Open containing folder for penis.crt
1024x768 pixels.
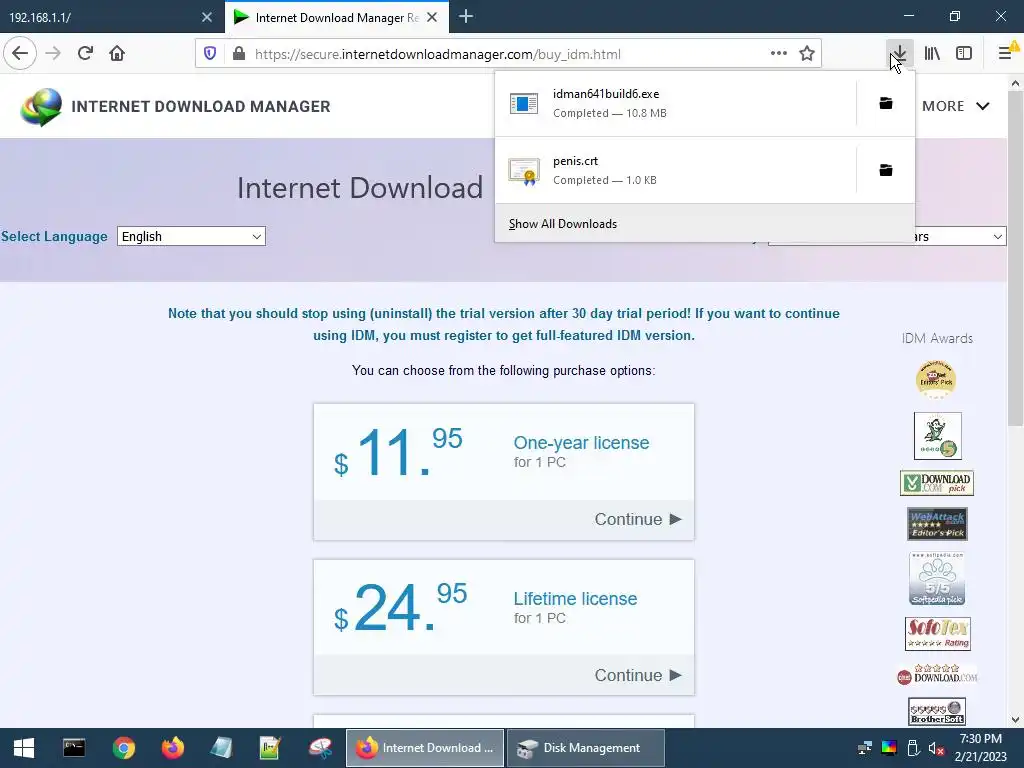tap(886, 170)
